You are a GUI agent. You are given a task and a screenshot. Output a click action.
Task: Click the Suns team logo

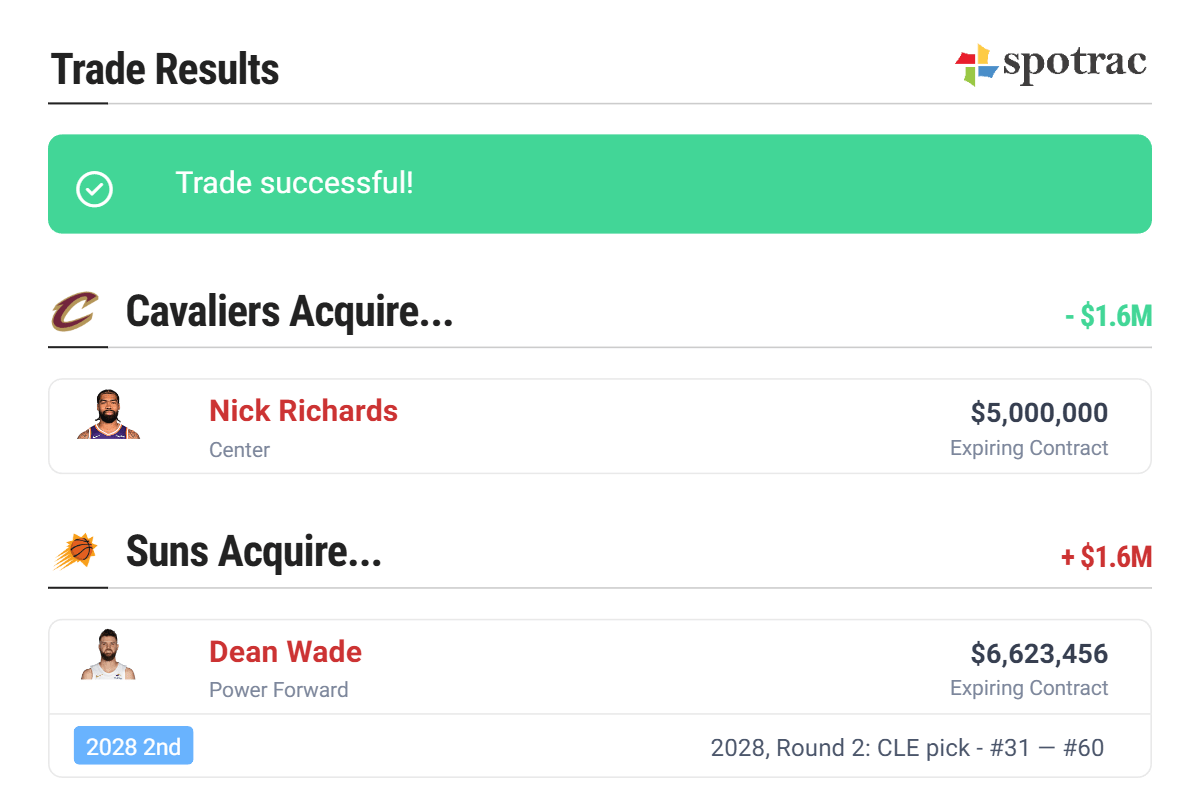coord(75,552)
